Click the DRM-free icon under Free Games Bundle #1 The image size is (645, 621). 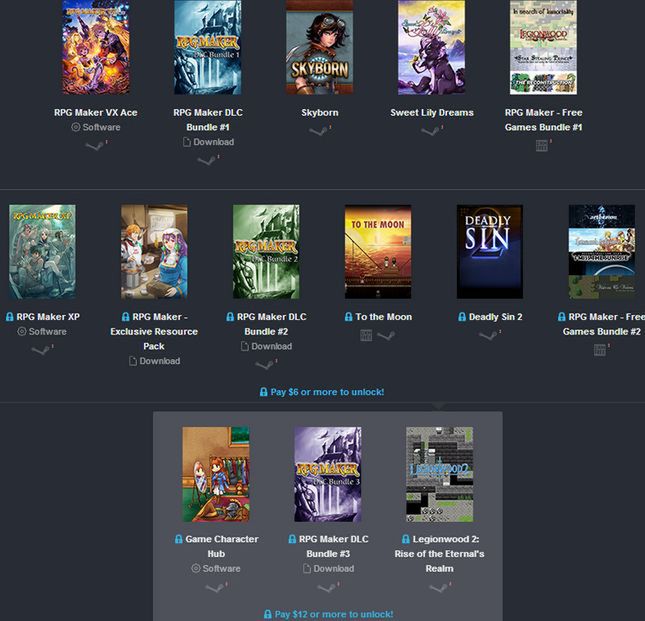tap(542, 146)
